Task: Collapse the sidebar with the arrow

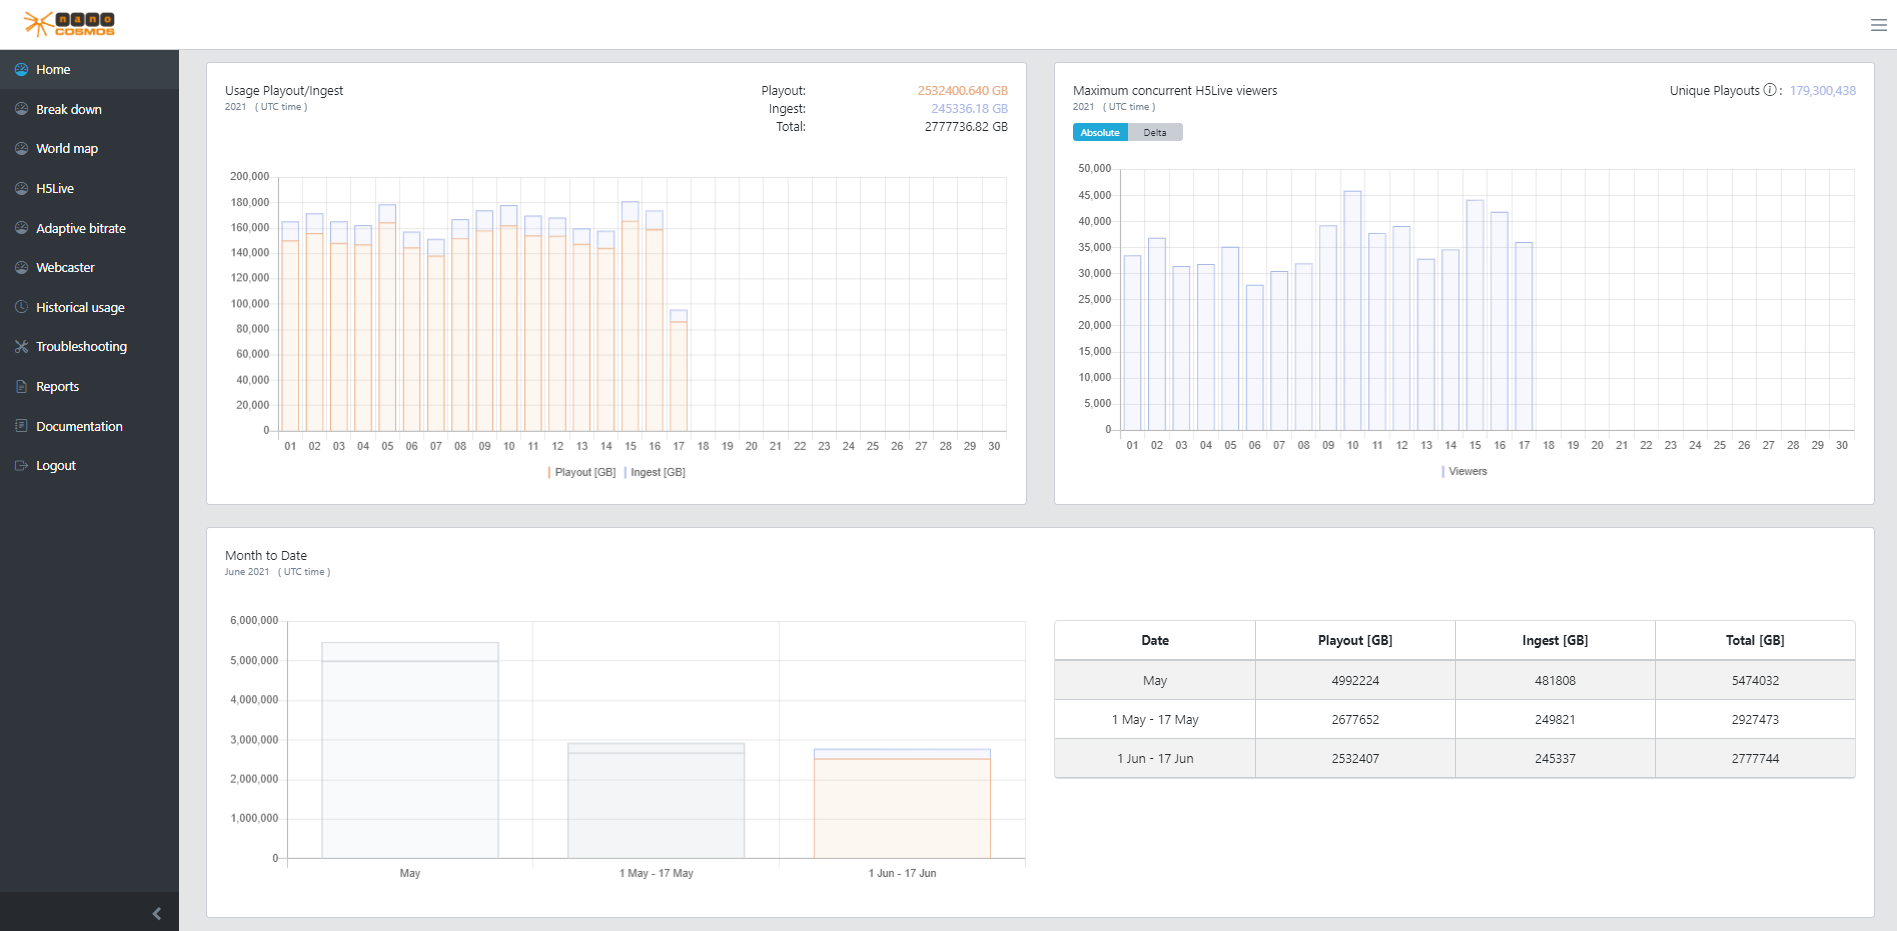Action: point(157,913)
